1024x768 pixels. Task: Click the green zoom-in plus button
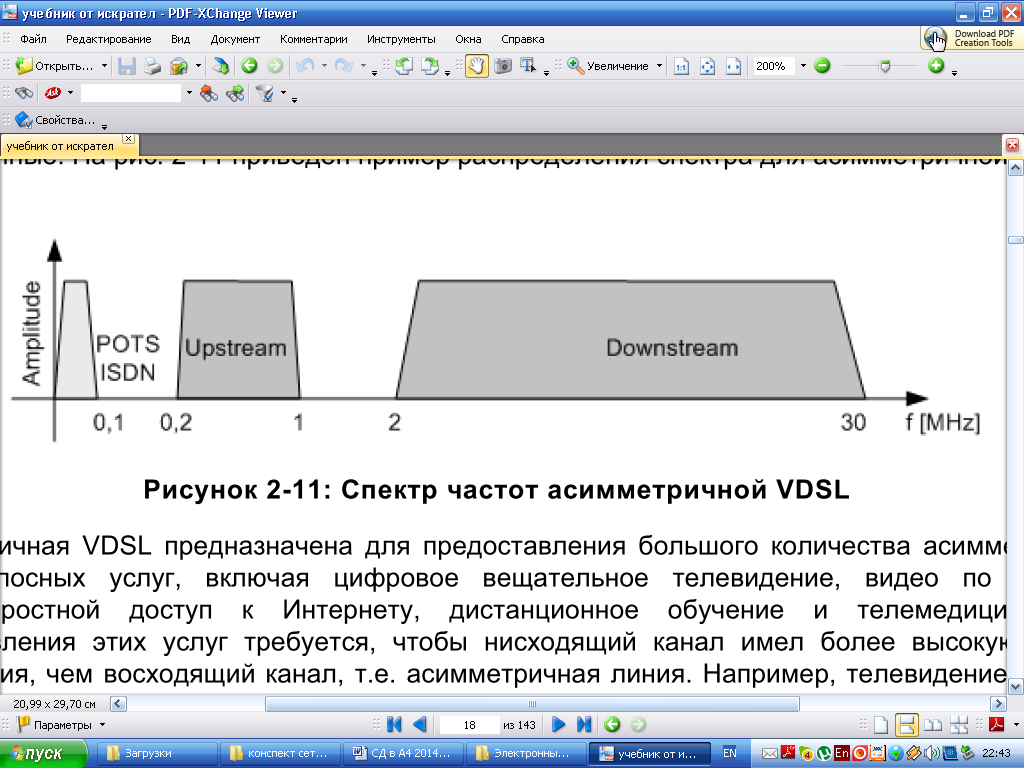[936, 66]
